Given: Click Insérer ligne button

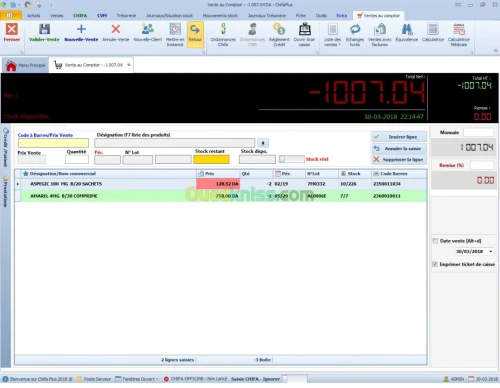Looking at the screenshot, I should tap(399, 137).
